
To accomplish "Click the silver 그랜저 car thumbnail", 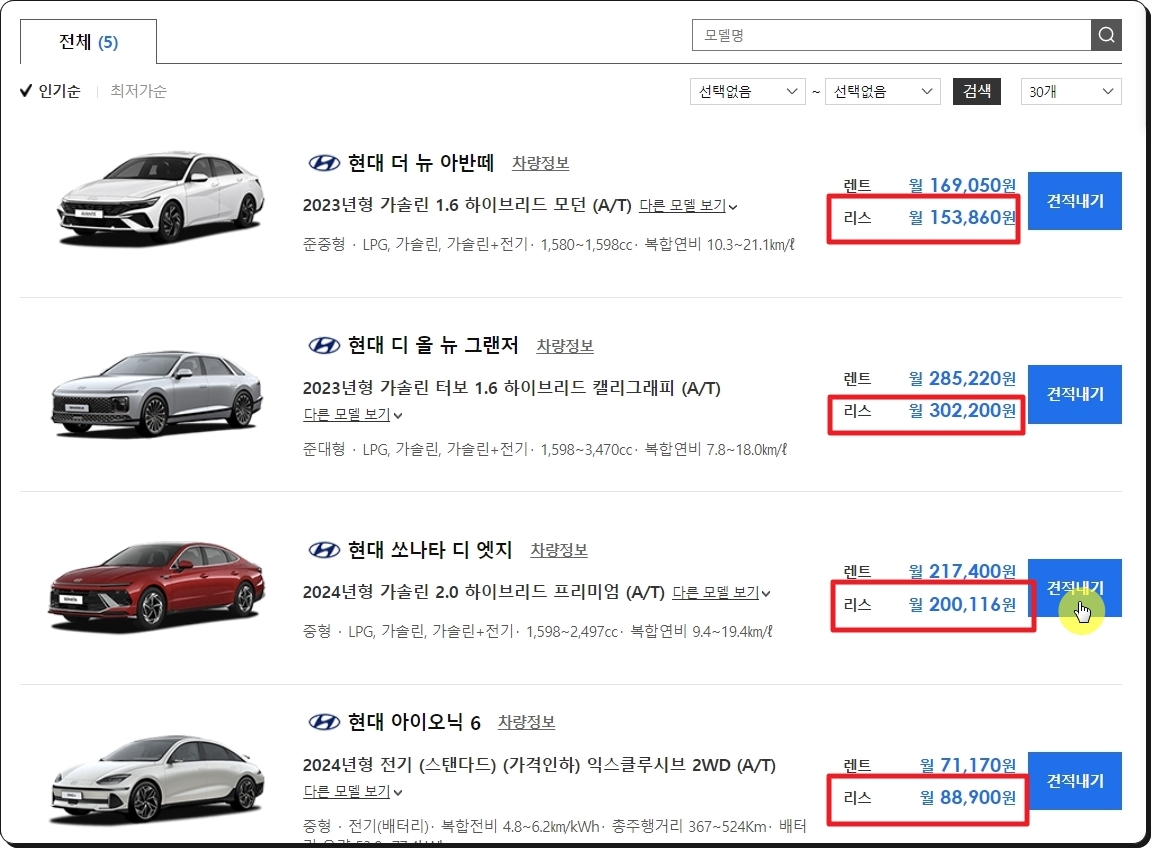I will [x=157, y=394].
